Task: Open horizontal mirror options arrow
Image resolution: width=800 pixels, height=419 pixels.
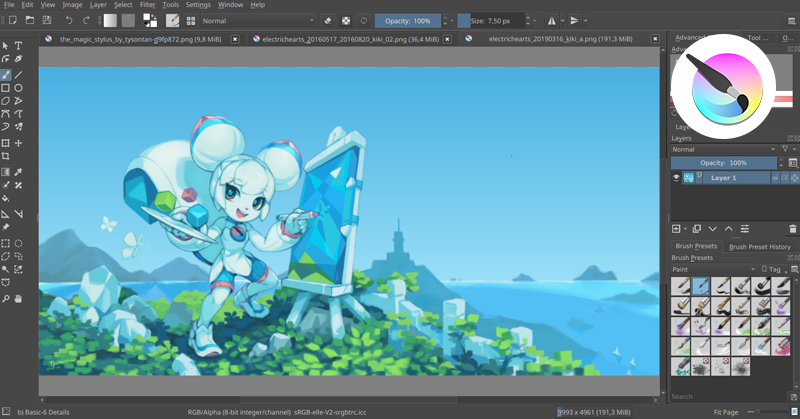Action: coord(563,21)
